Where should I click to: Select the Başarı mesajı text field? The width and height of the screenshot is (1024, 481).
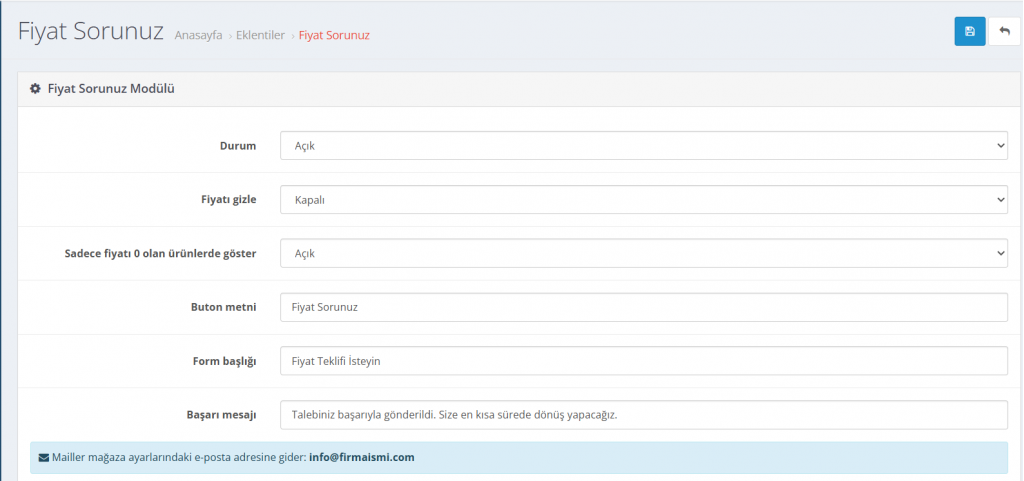[x=643, y=414]
